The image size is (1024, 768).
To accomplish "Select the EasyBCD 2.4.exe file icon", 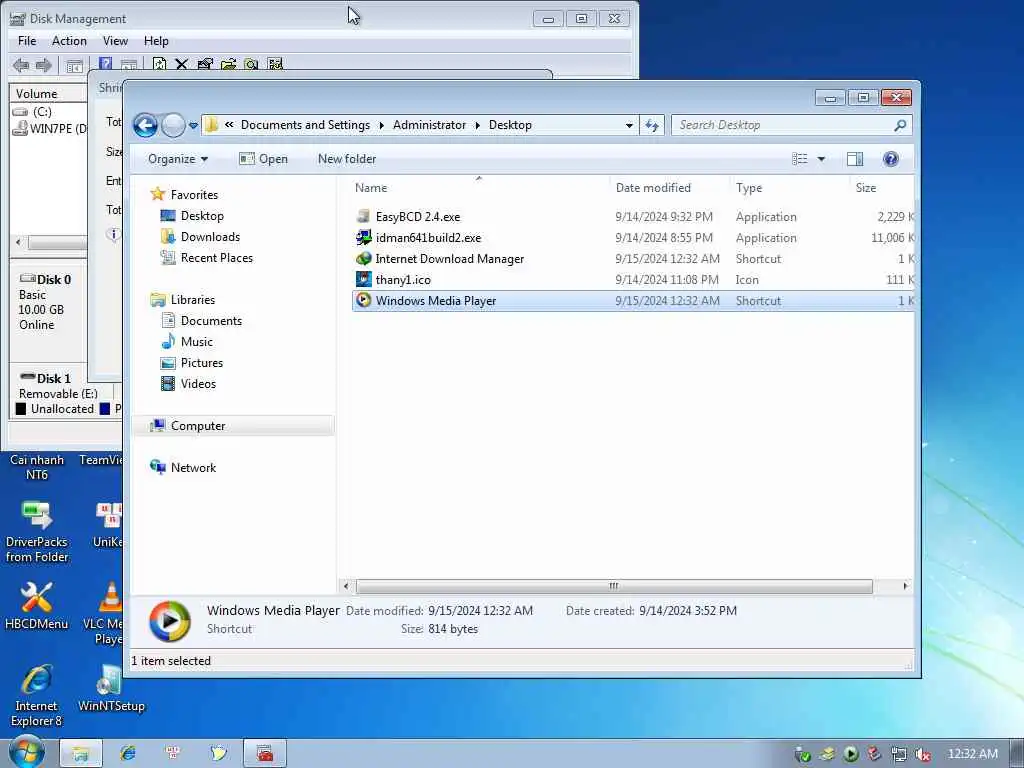I will (x=364, y=217).
